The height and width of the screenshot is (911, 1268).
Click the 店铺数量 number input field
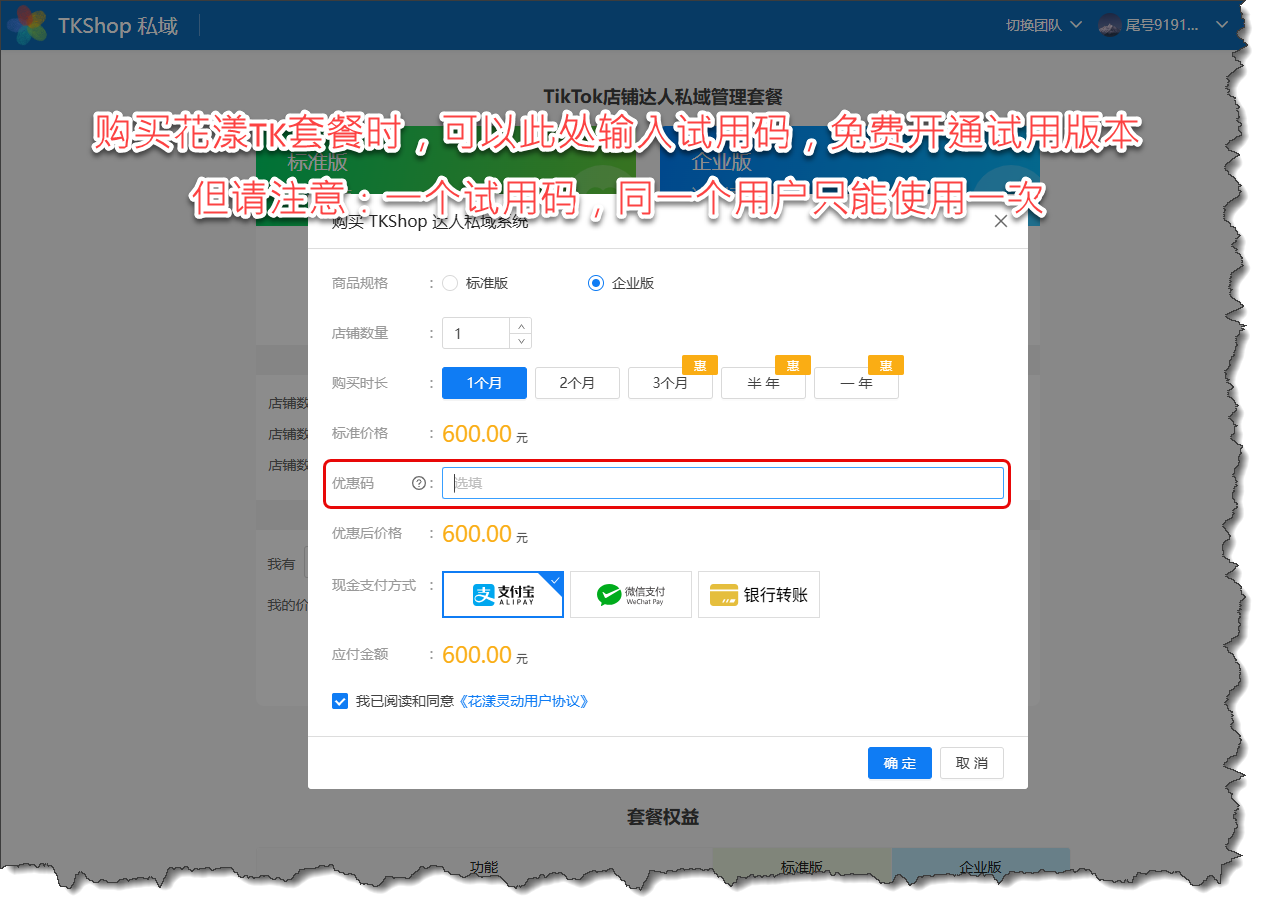[x=476, y=333]
